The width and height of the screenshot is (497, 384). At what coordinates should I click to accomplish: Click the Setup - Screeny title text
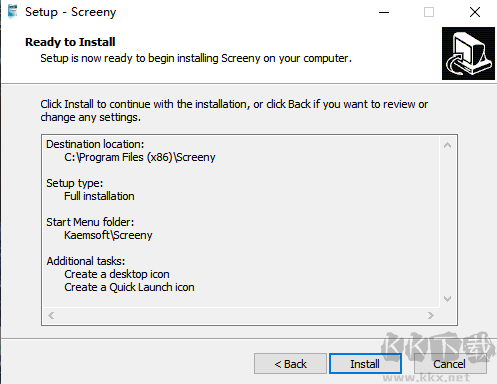point(71,12)
